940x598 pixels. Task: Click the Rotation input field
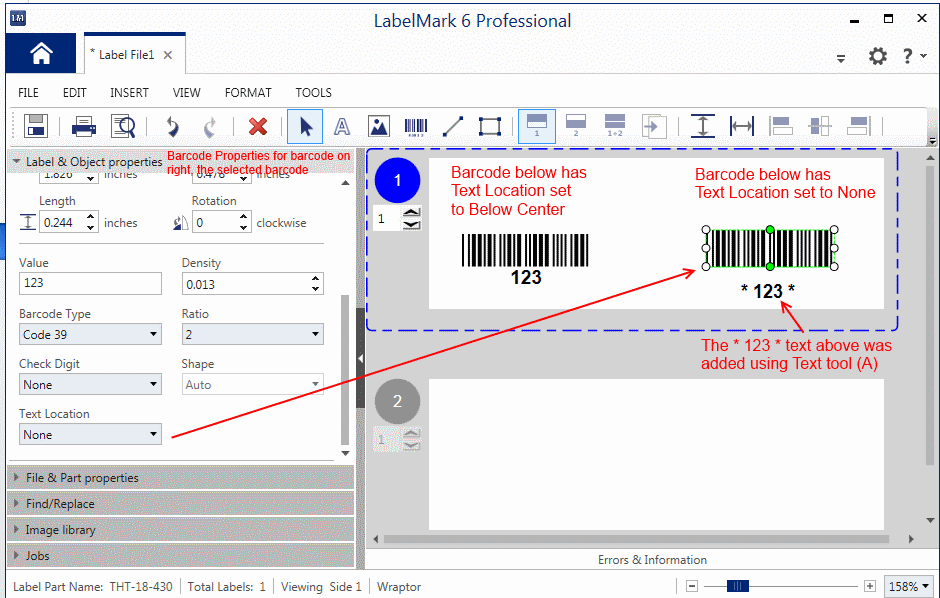215,223
